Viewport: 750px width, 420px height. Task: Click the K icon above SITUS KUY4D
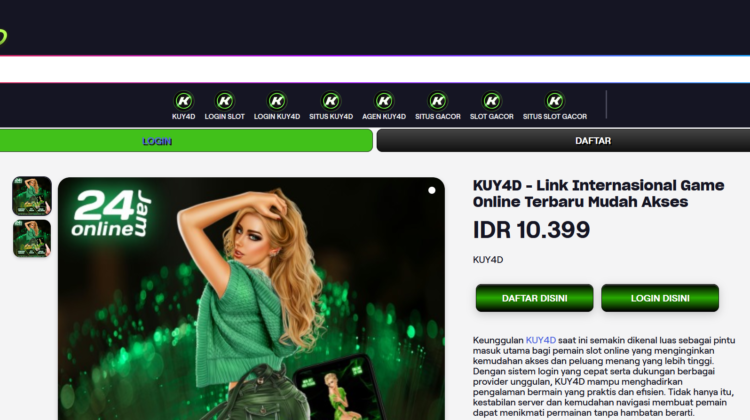[x=331, y=101]
